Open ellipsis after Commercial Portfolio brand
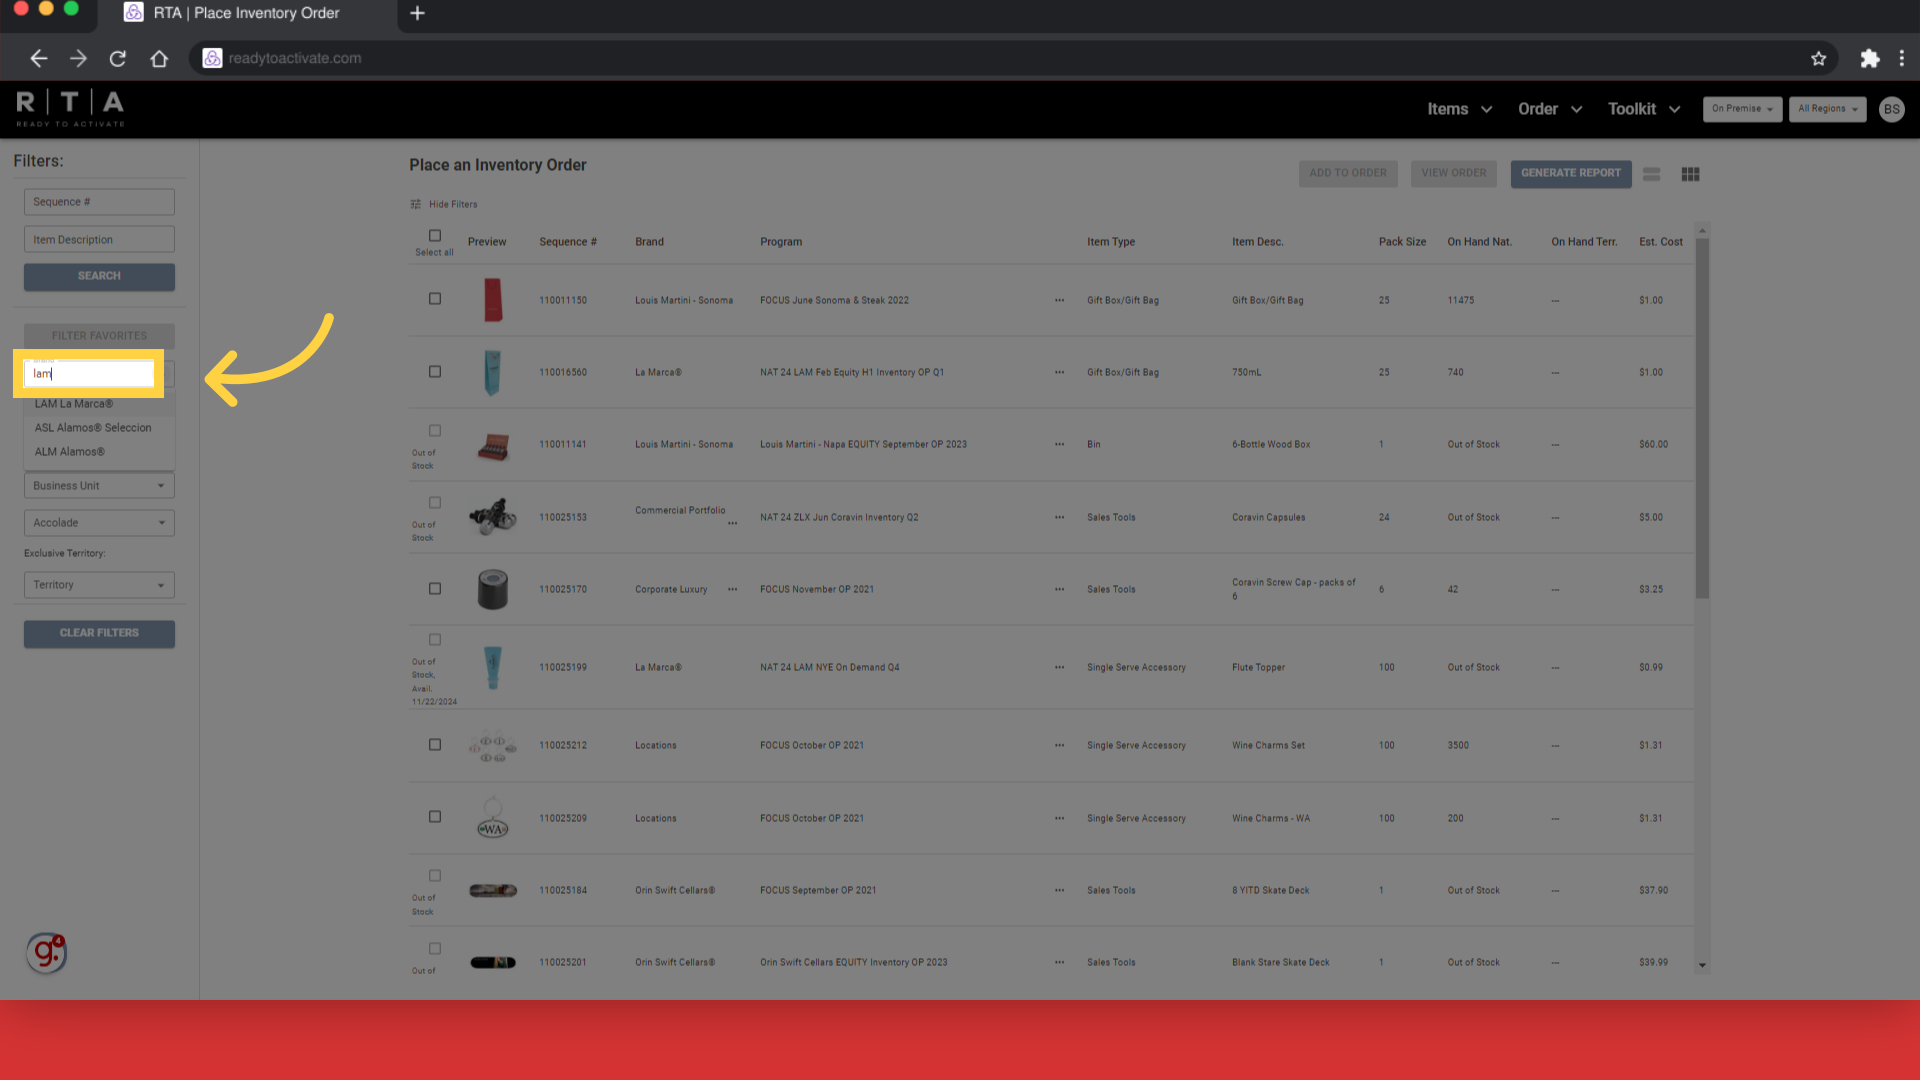This screenshot has height=1080, width=1920. [732, 523]
